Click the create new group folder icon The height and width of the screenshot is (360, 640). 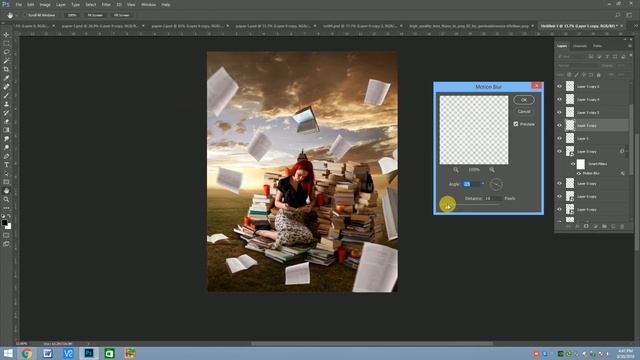[604, 226]
